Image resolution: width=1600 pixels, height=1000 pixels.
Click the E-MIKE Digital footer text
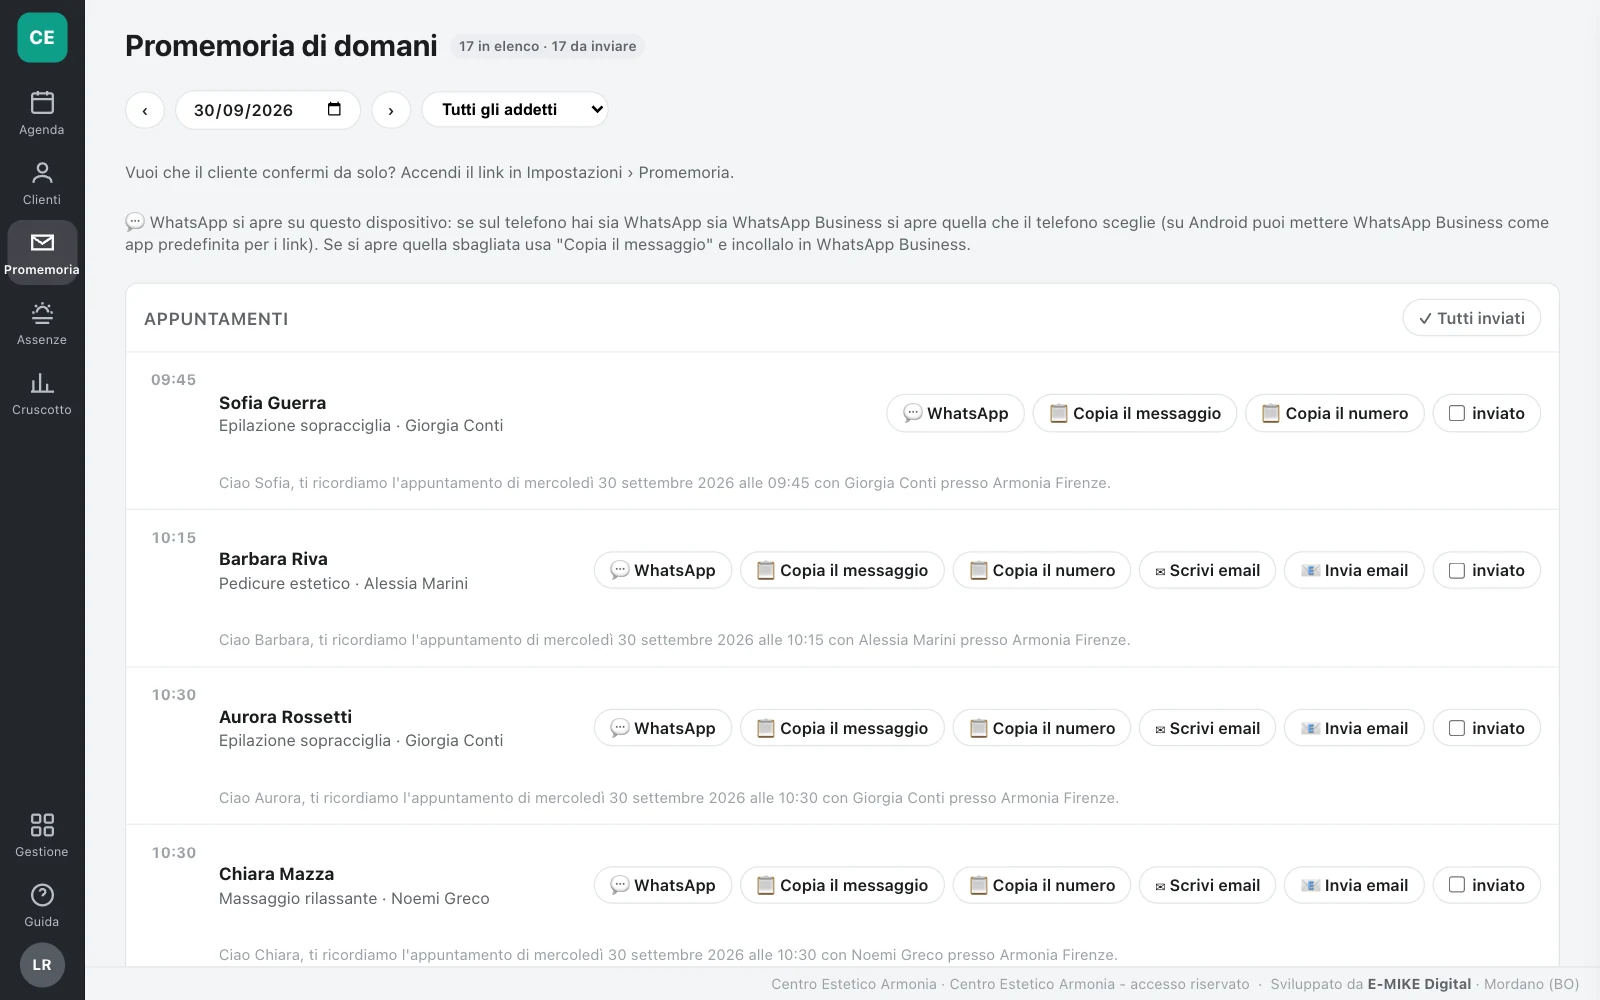pos(1419,984)
